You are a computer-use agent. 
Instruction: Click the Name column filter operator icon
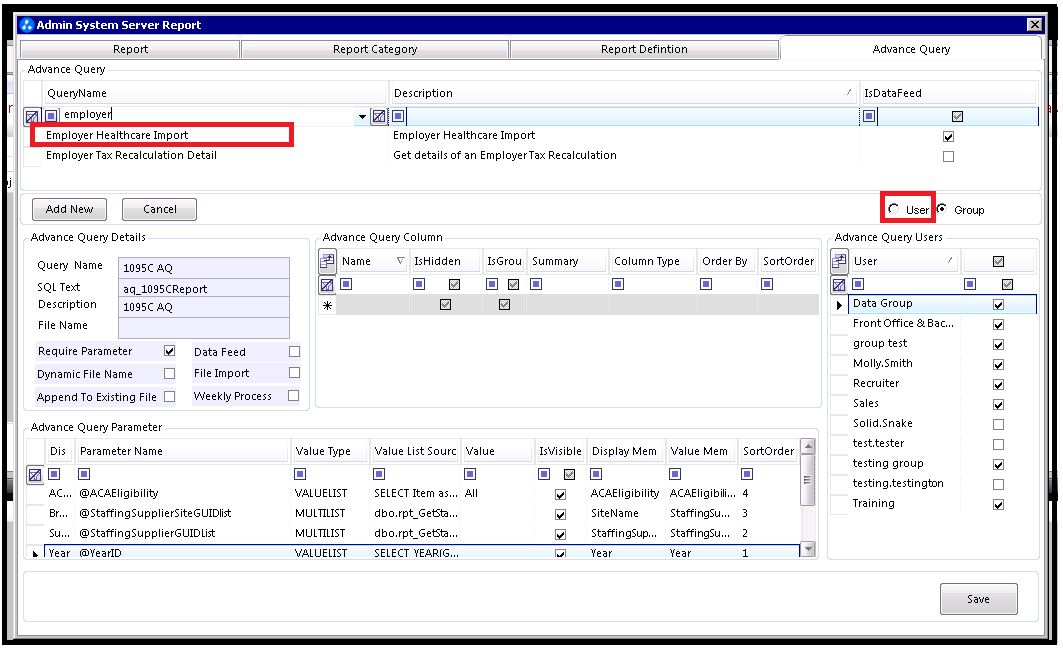(346, 284)
